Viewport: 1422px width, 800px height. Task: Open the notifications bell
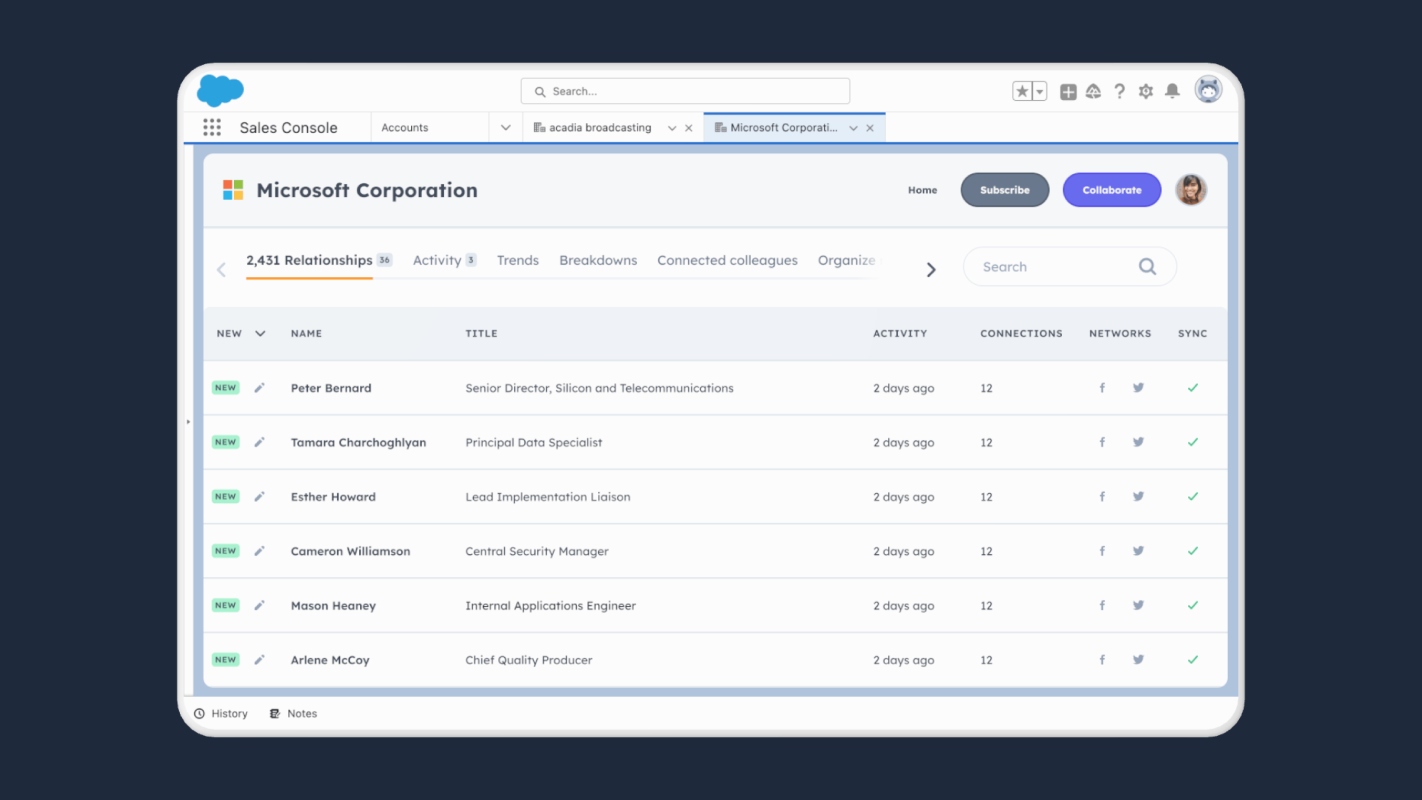(x=1172, y=91)
